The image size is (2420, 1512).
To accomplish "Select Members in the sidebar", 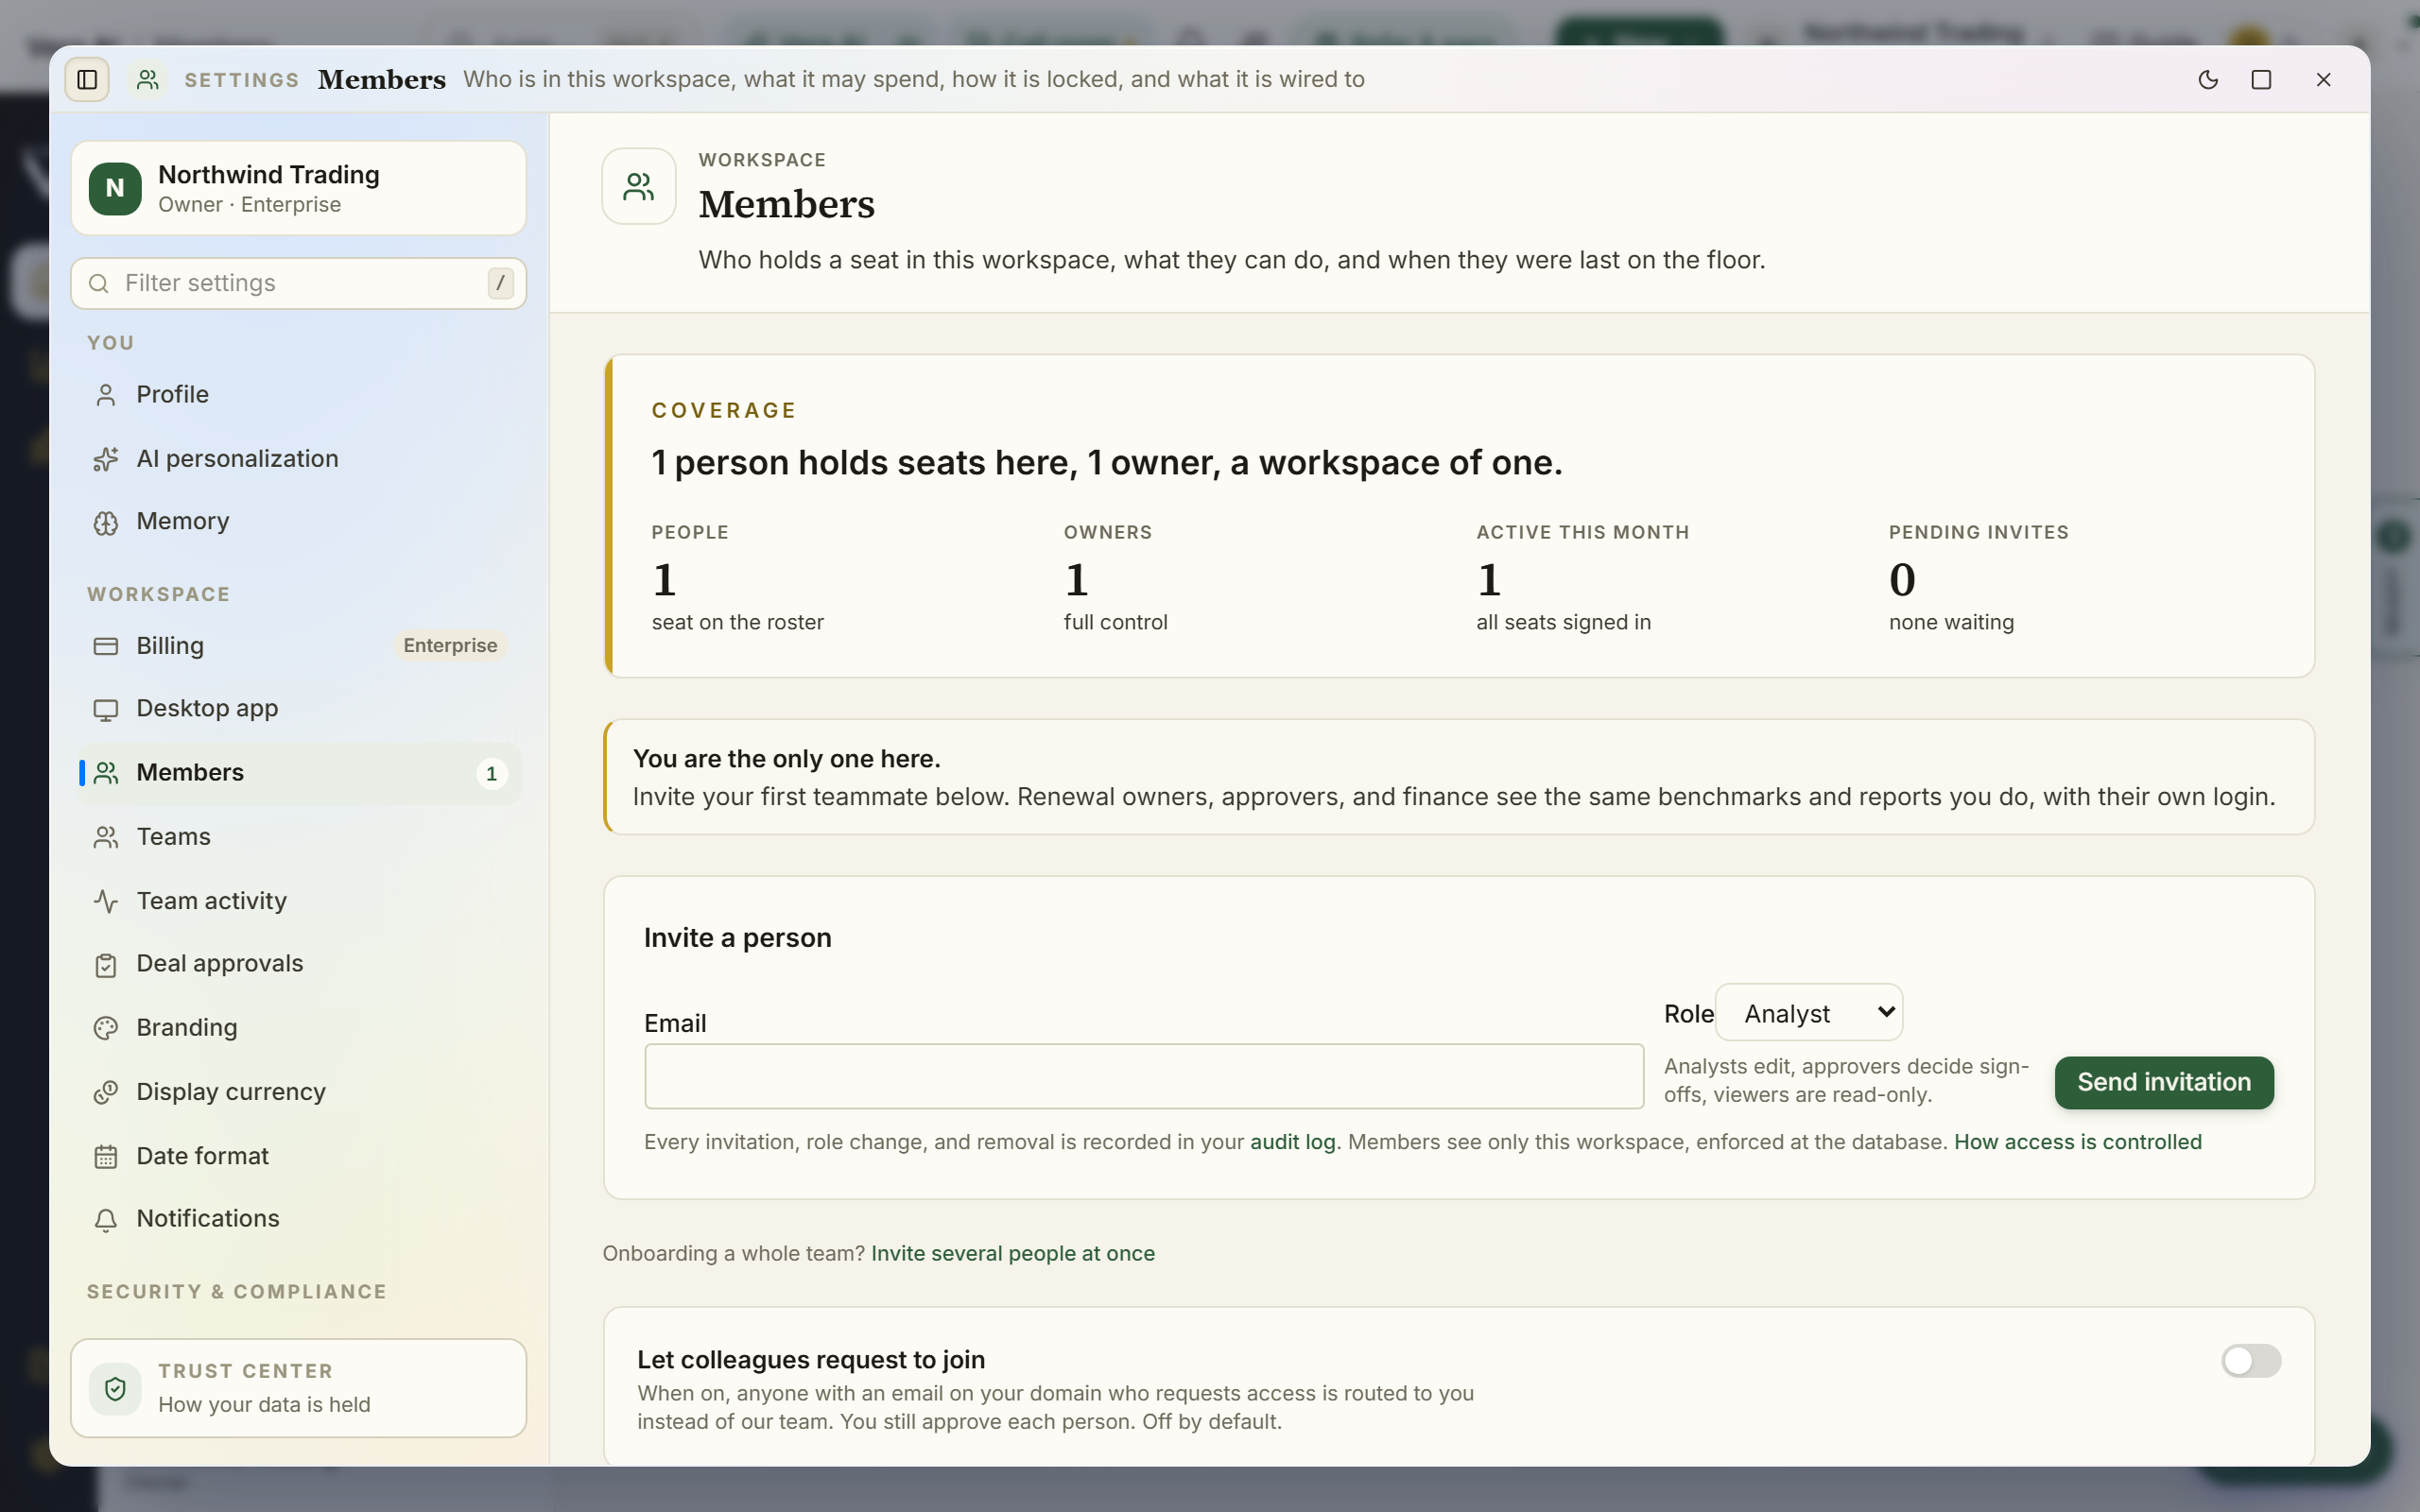I will (300, 773).
